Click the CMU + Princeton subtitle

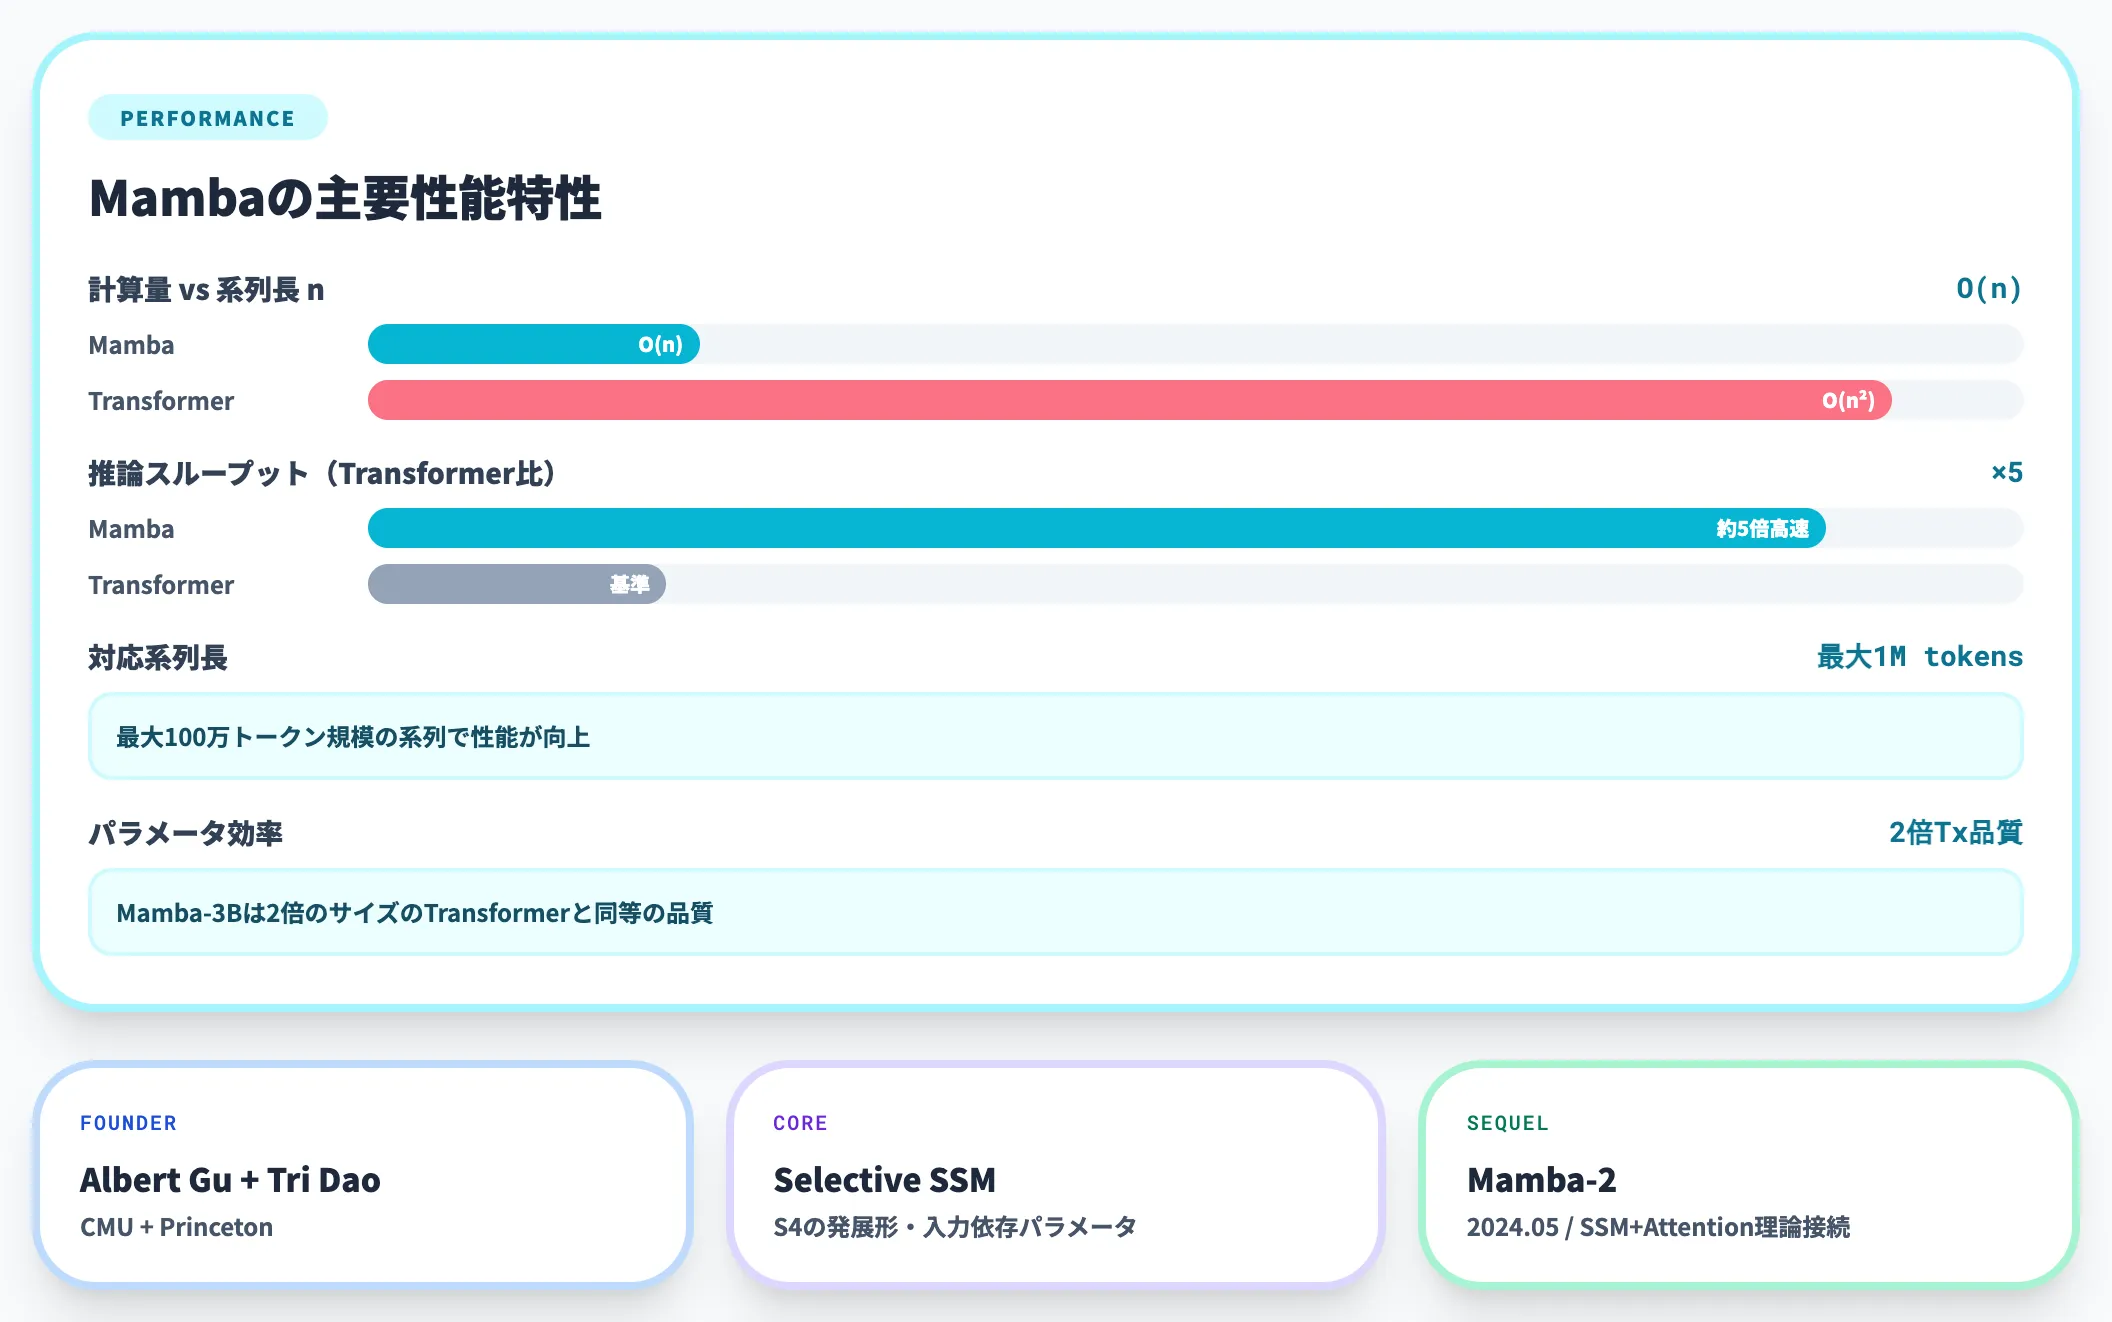176,1227
